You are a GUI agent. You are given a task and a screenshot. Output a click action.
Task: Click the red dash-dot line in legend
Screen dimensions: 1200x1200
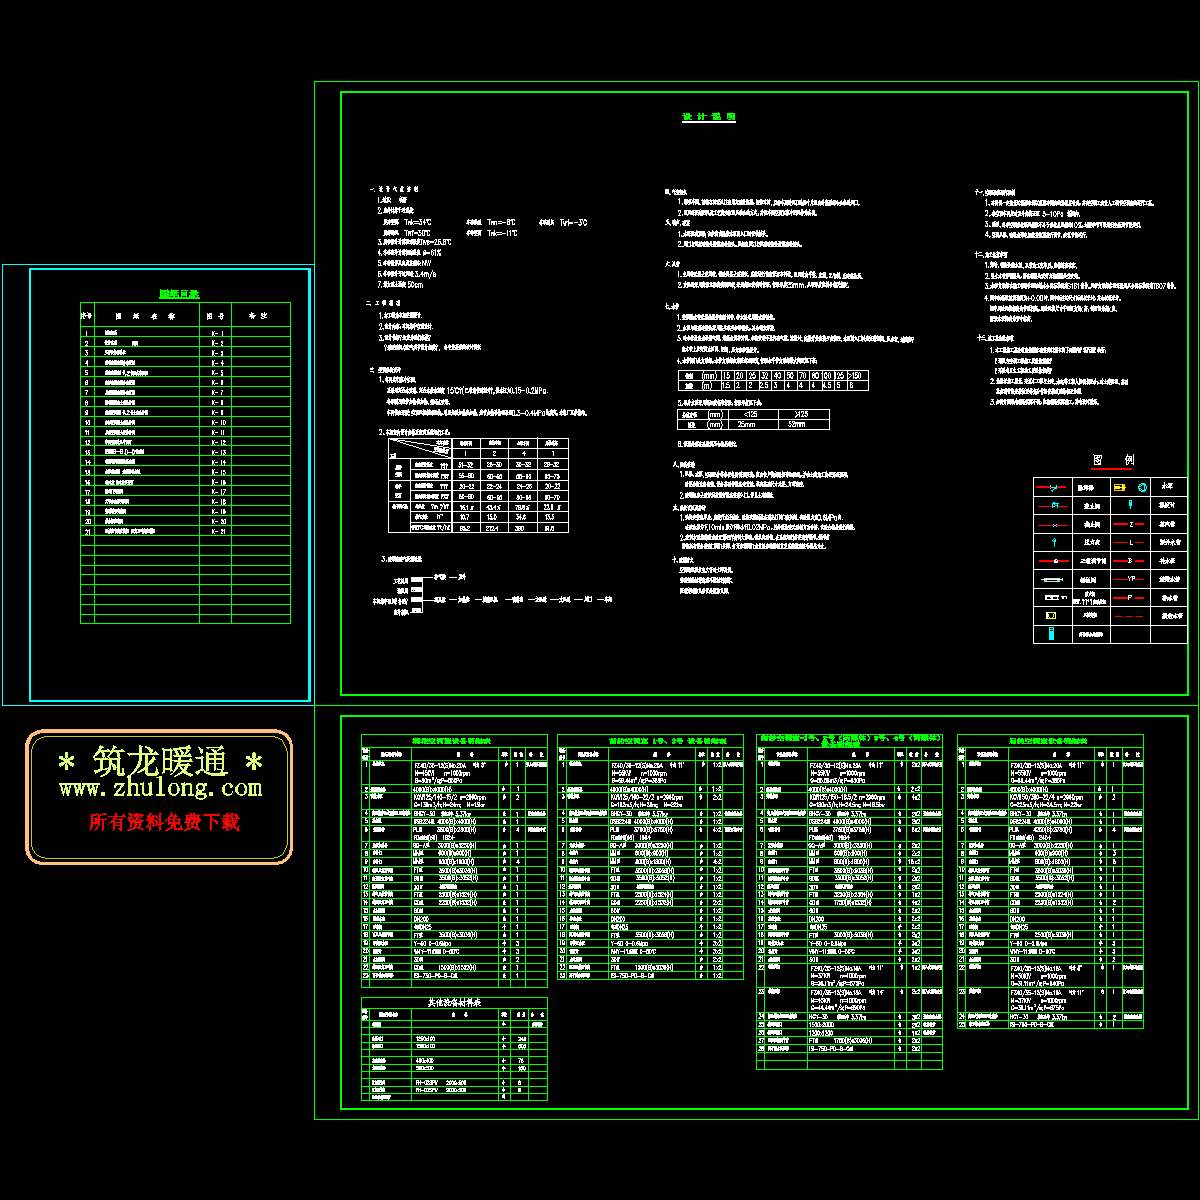(x=1129, y=616)
